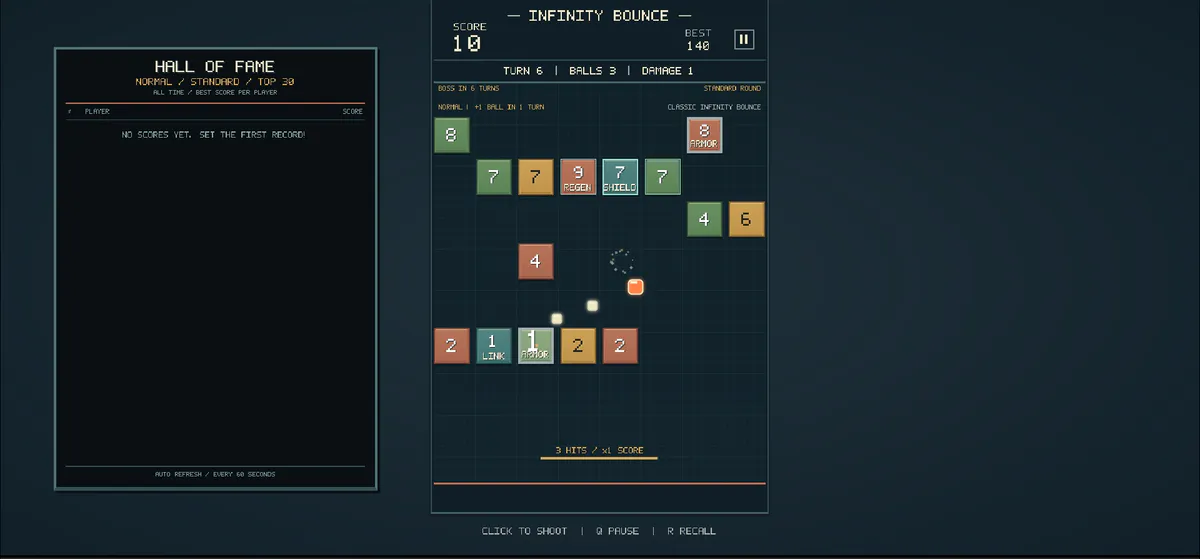
Task: Click the orange 6 block
Action: point(746,219)
